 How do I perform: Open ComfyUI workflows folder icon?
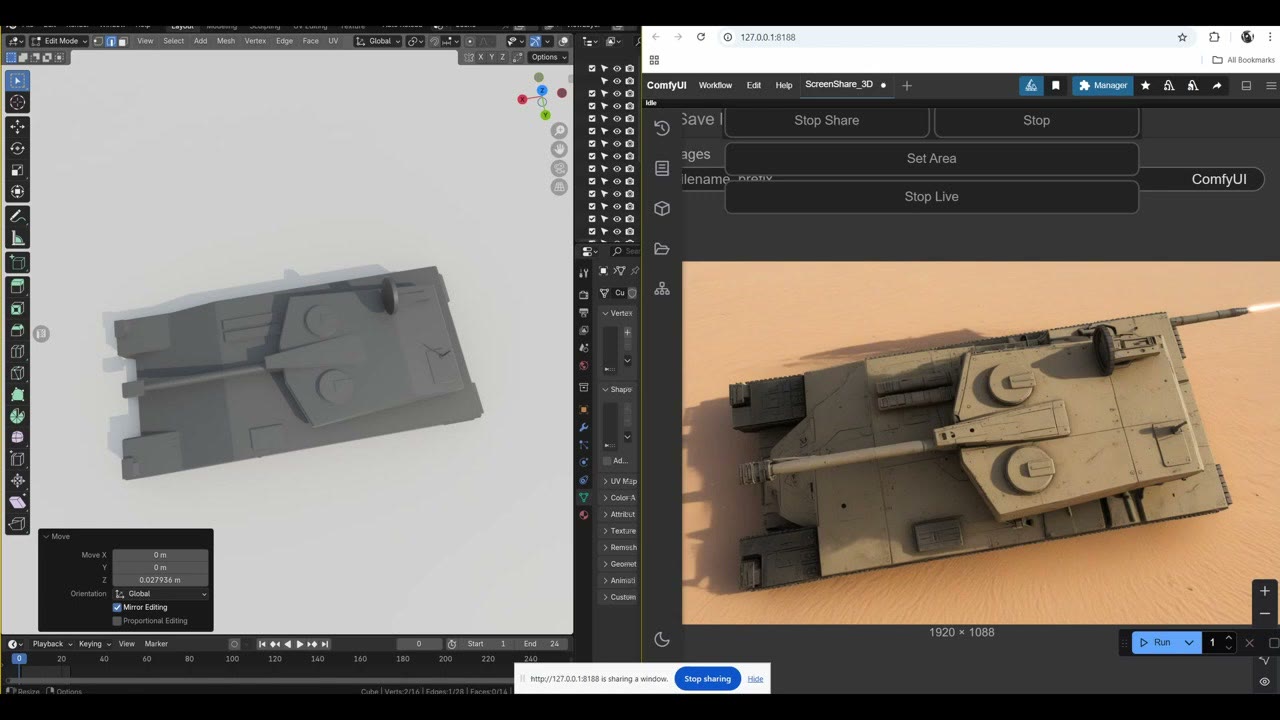click(662, 249)
